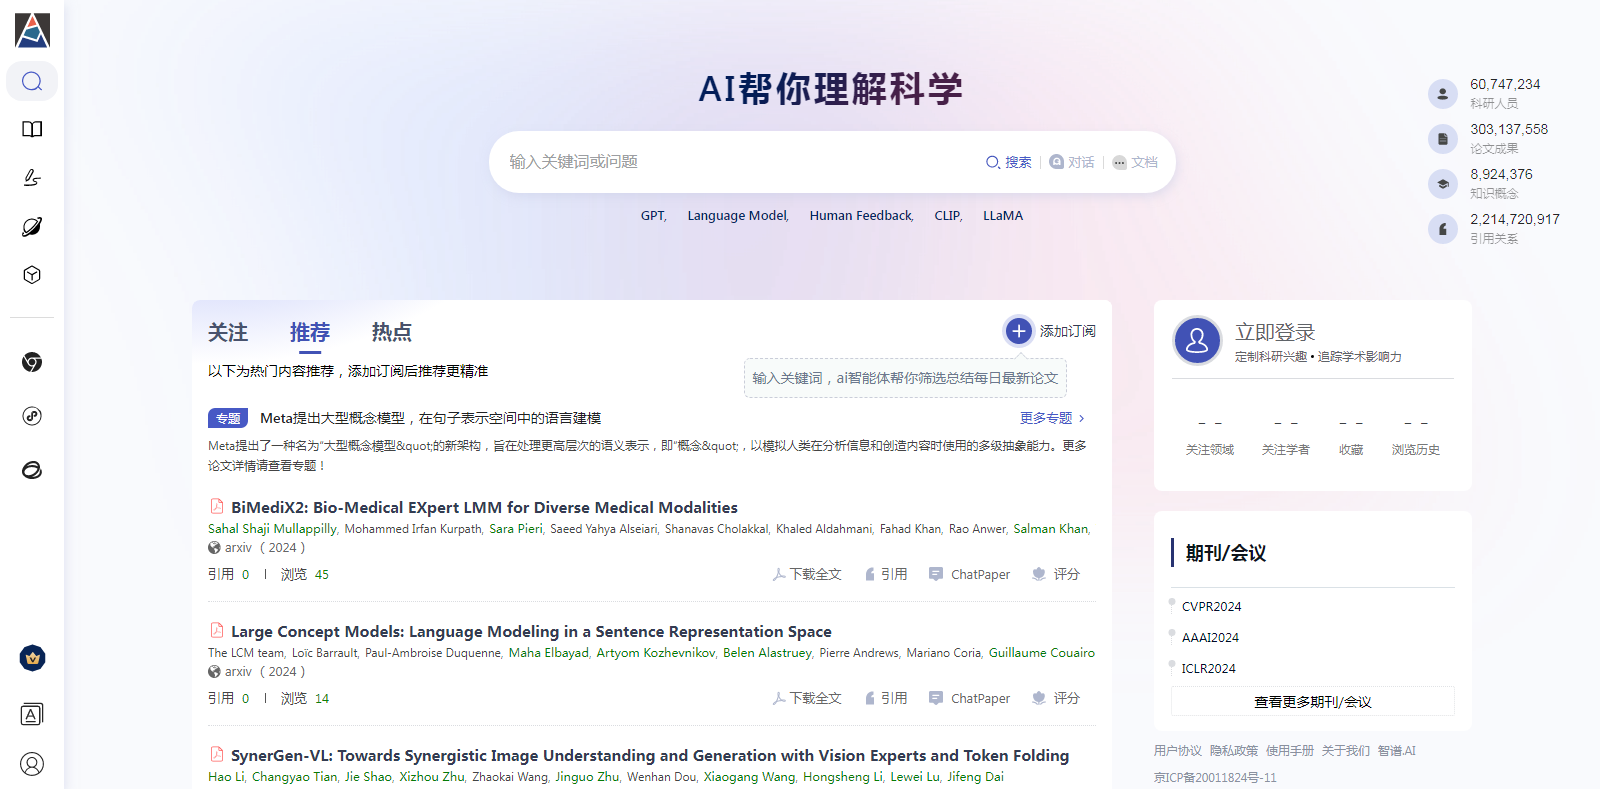Click the AMiner logo in the sidebar

(x=32, y=31)
